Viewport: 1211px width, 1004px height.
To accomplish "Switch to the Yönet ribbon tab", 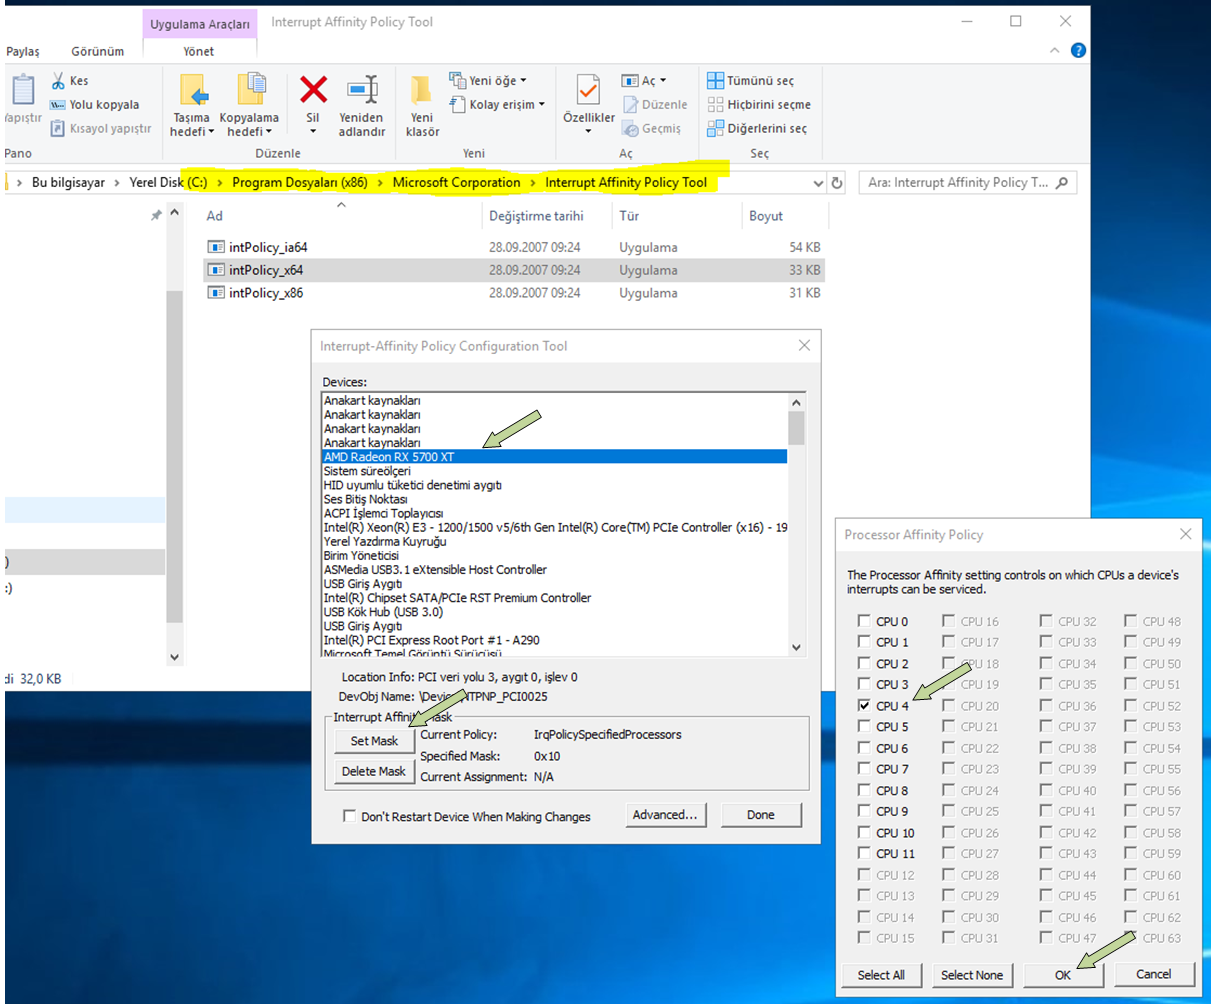I will click(199, 51).
